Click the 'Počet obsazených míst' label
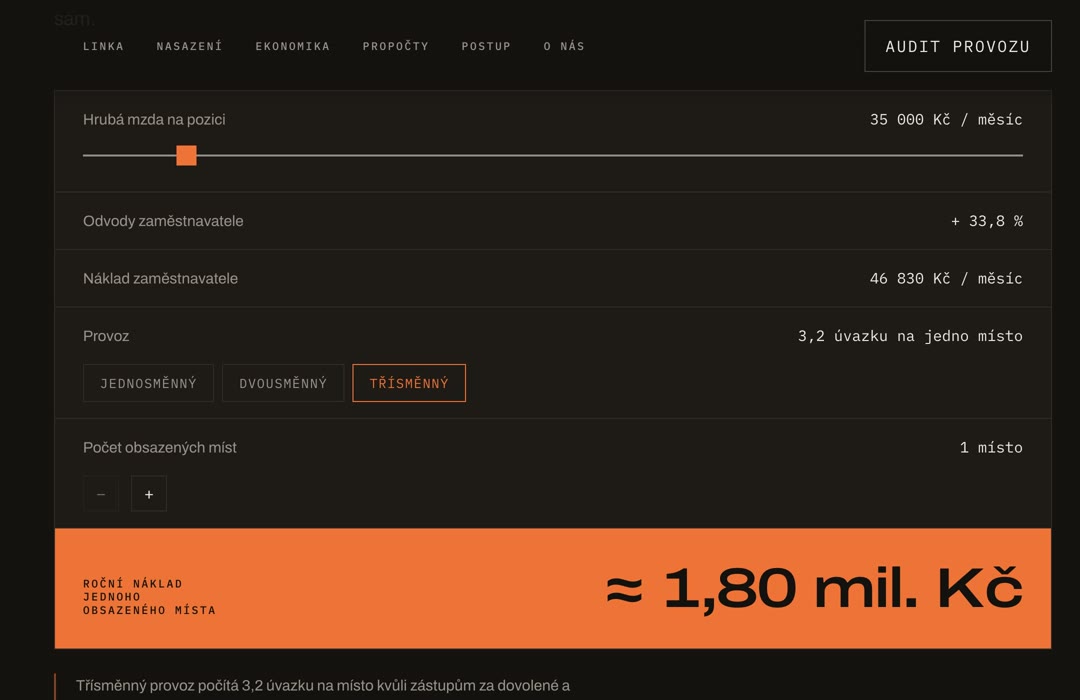 [x=160, y=448]
